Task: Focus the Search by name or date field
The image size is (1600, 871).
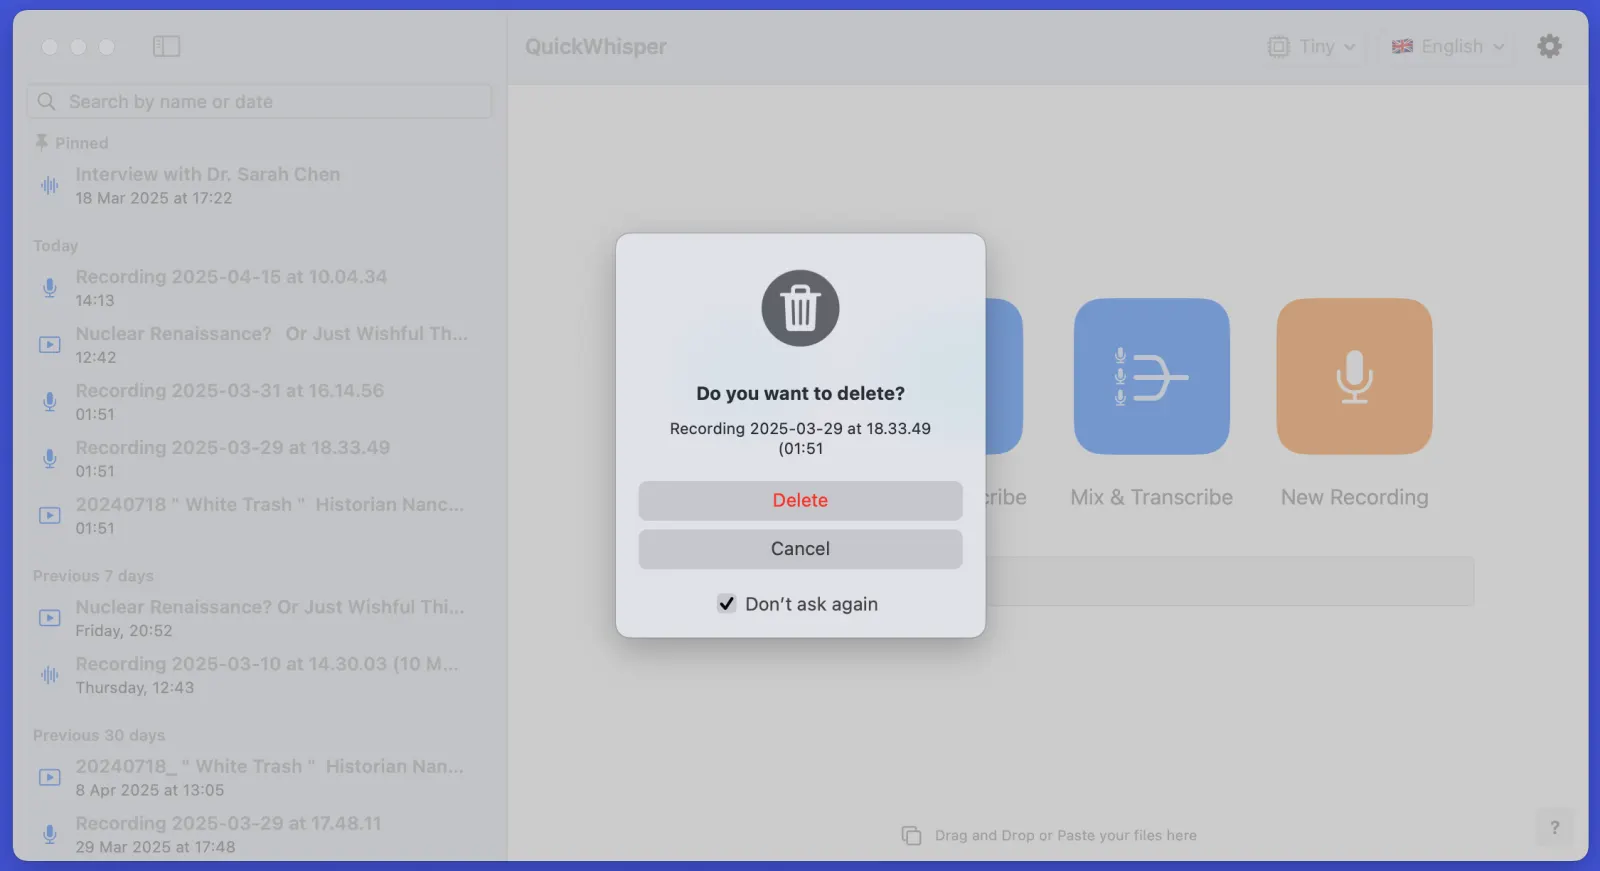Action: 259,101
